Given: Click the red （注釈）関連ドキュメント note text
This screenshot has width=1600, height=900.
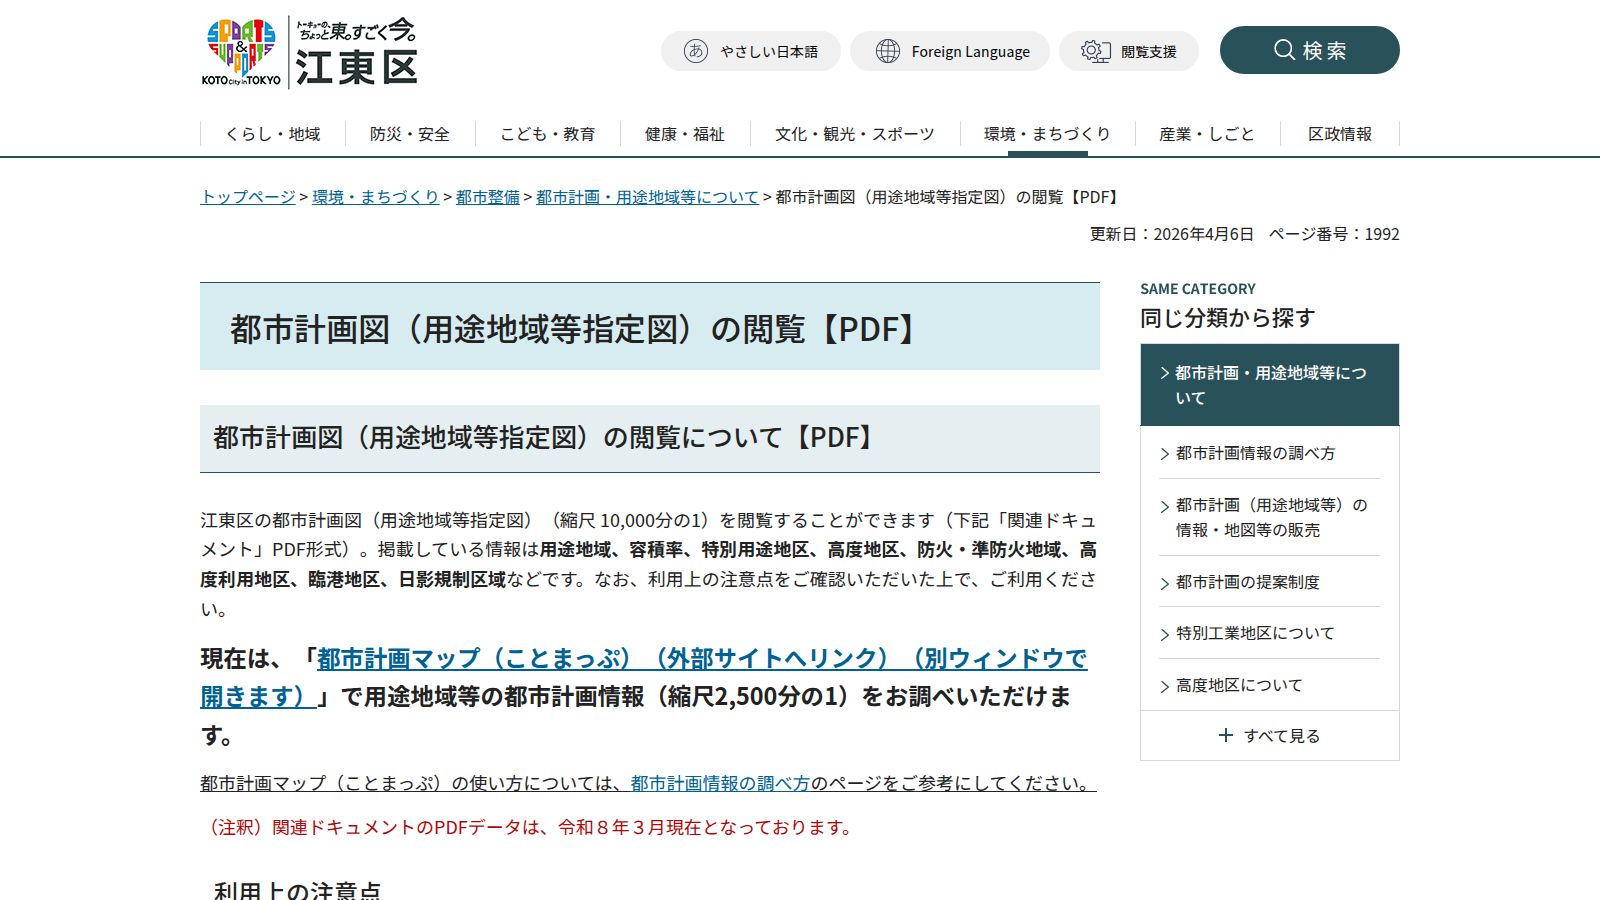Looking at the screenshot, I should (529, 827).
